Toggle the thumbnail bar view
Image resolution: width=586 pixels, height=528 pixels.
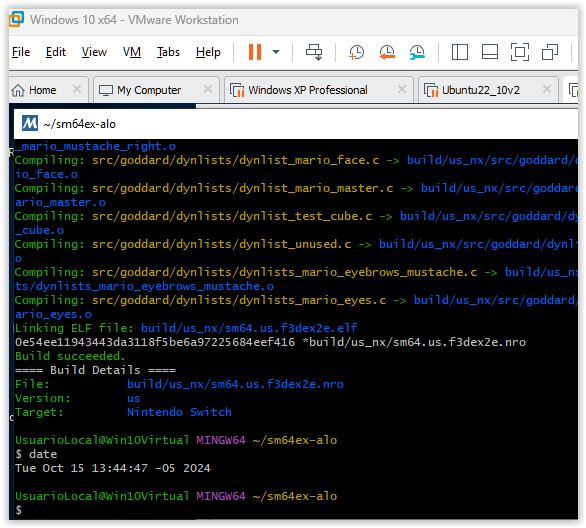490,52
